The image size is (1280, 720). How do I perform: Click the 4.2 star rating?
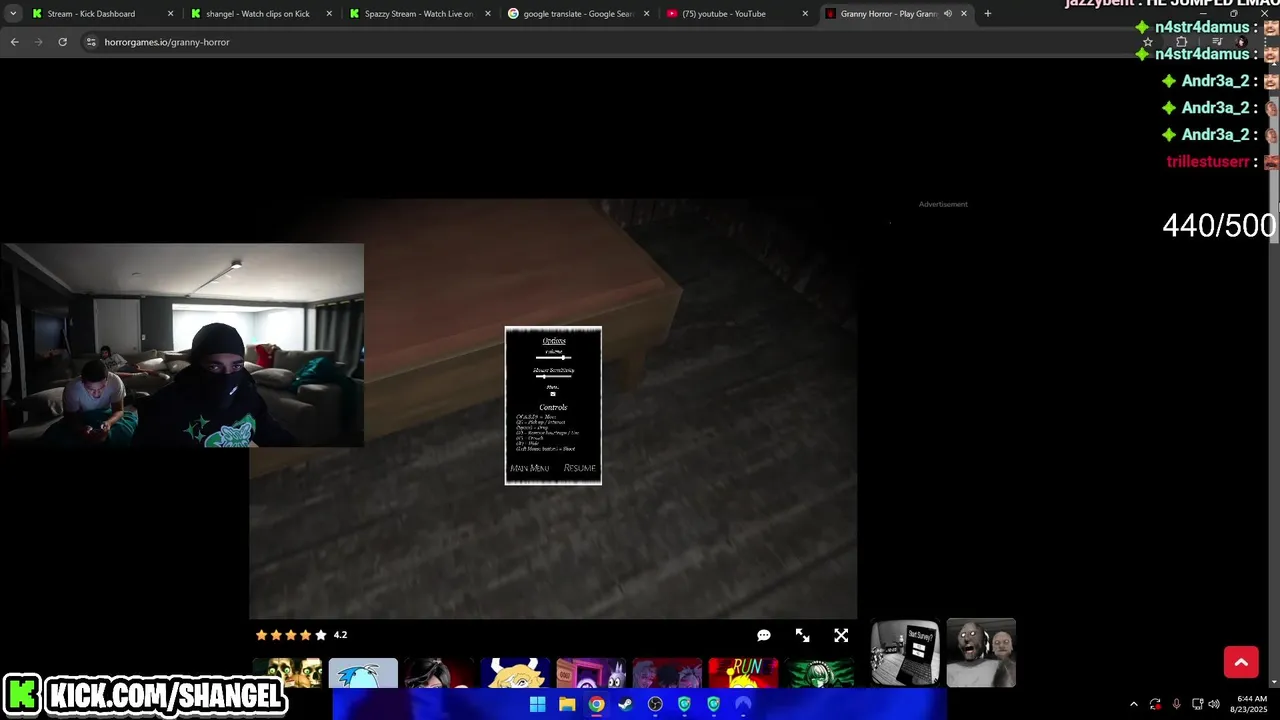(301, 635)
